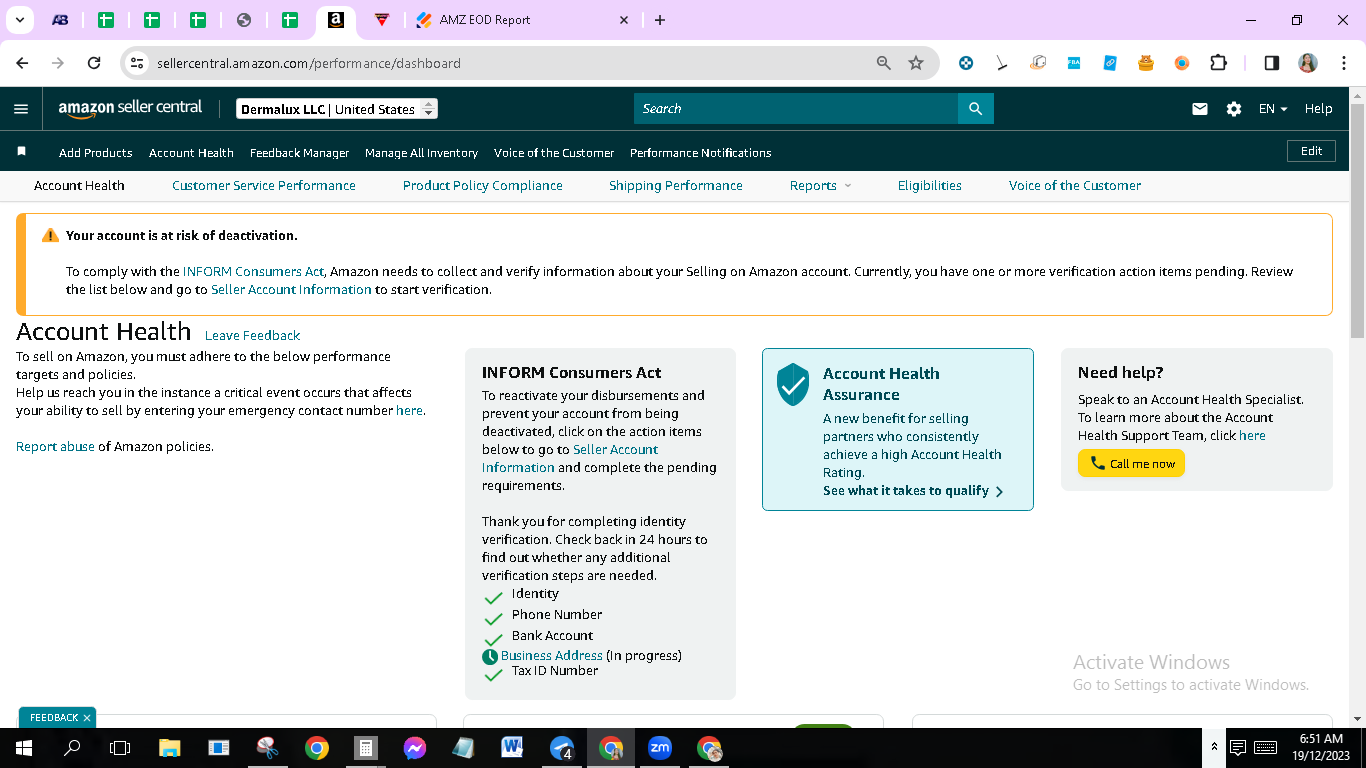Open Seller Account Information link in the alert
The height and width of the screenshot is (768, 1366).
coord(291,290)
